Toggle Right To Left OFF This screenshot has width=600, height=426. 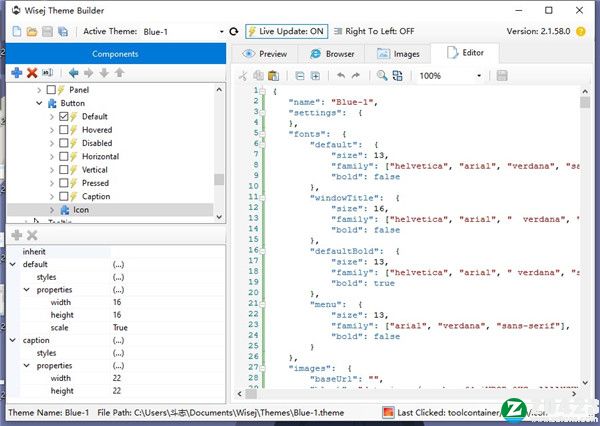tap(374, 31)
